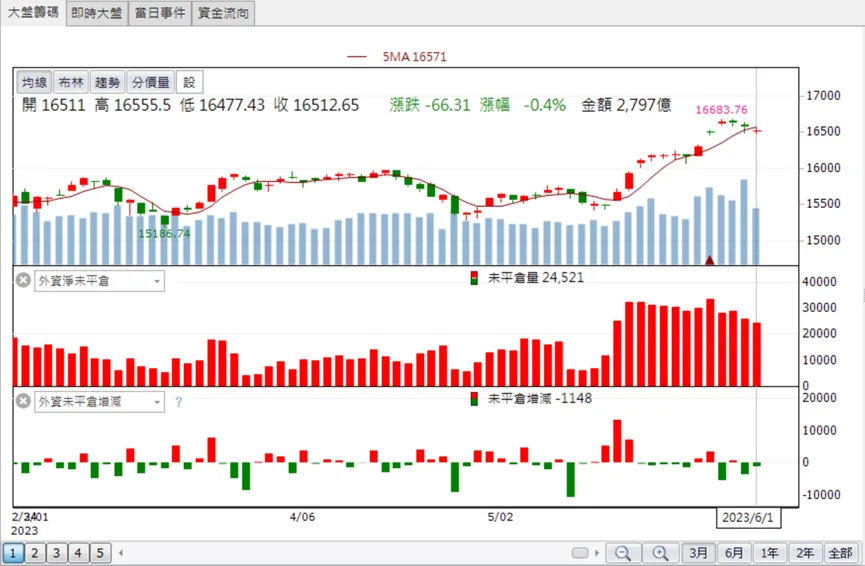Click the 收 16512.65 closing value
This screenshot has height=566, width=865.
[x=317, y=105]
